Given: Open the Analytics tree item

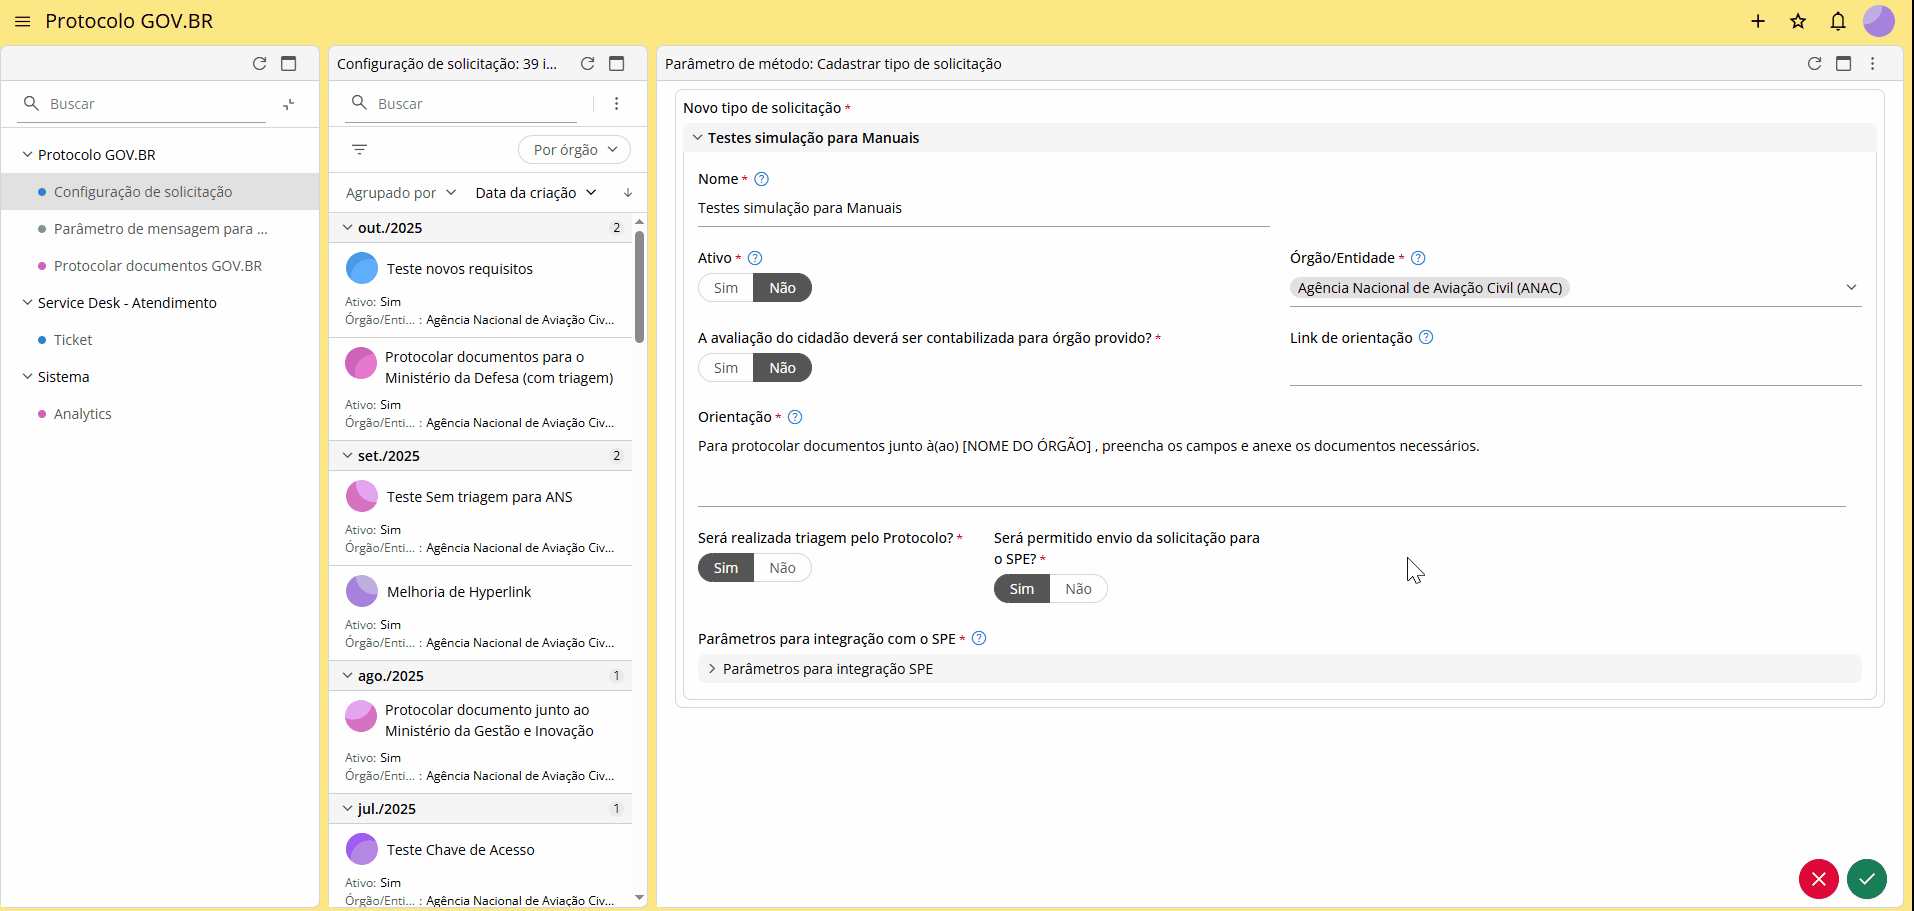Looking at the screenshot, I should (x=160, y=414).
